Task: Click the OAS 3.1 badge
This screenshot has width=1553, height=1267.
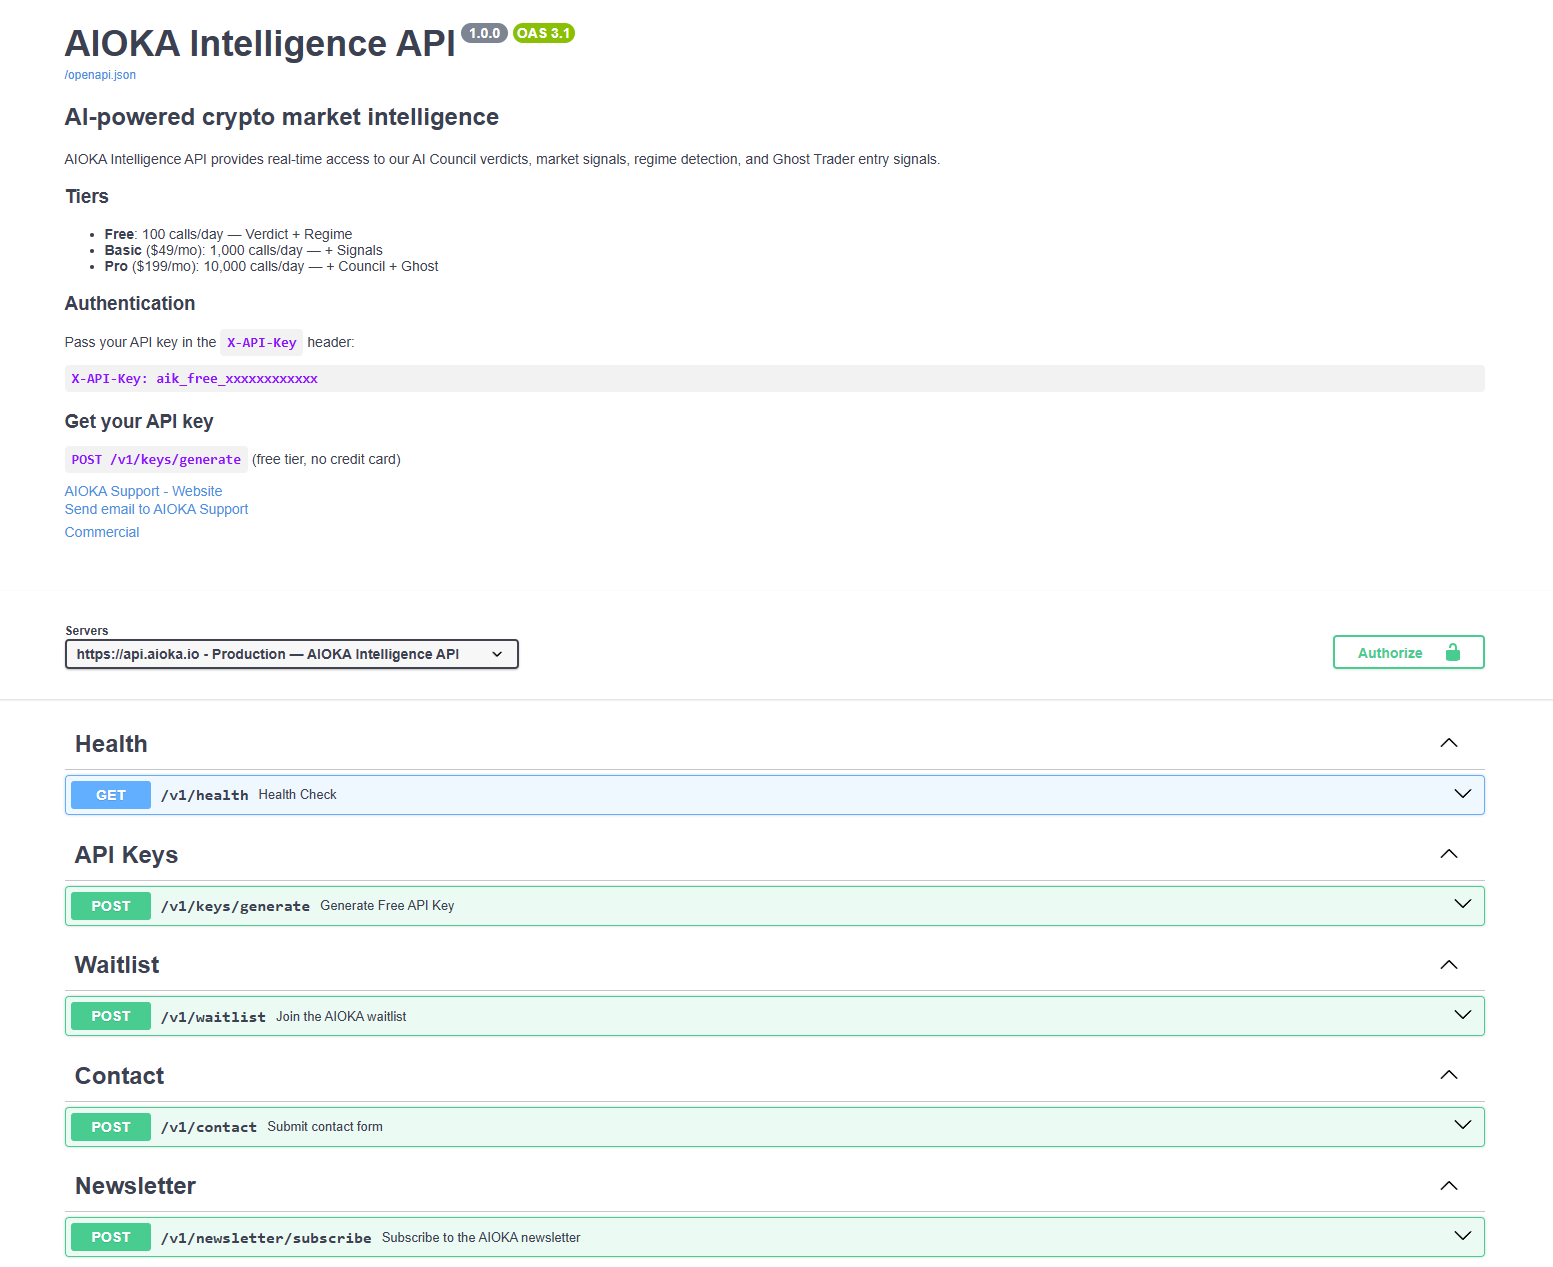Action: [x=544, y=33]
